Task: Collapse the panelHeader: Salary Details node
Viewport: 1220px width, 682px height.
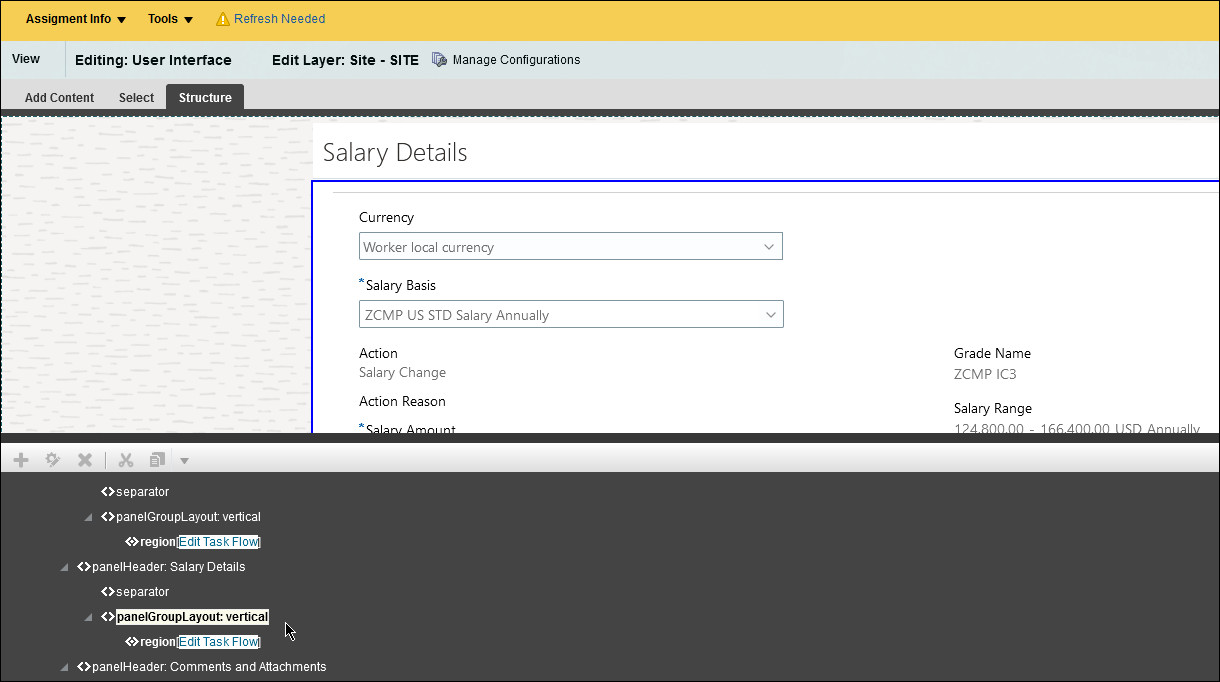Action: (x=65, y=567)
